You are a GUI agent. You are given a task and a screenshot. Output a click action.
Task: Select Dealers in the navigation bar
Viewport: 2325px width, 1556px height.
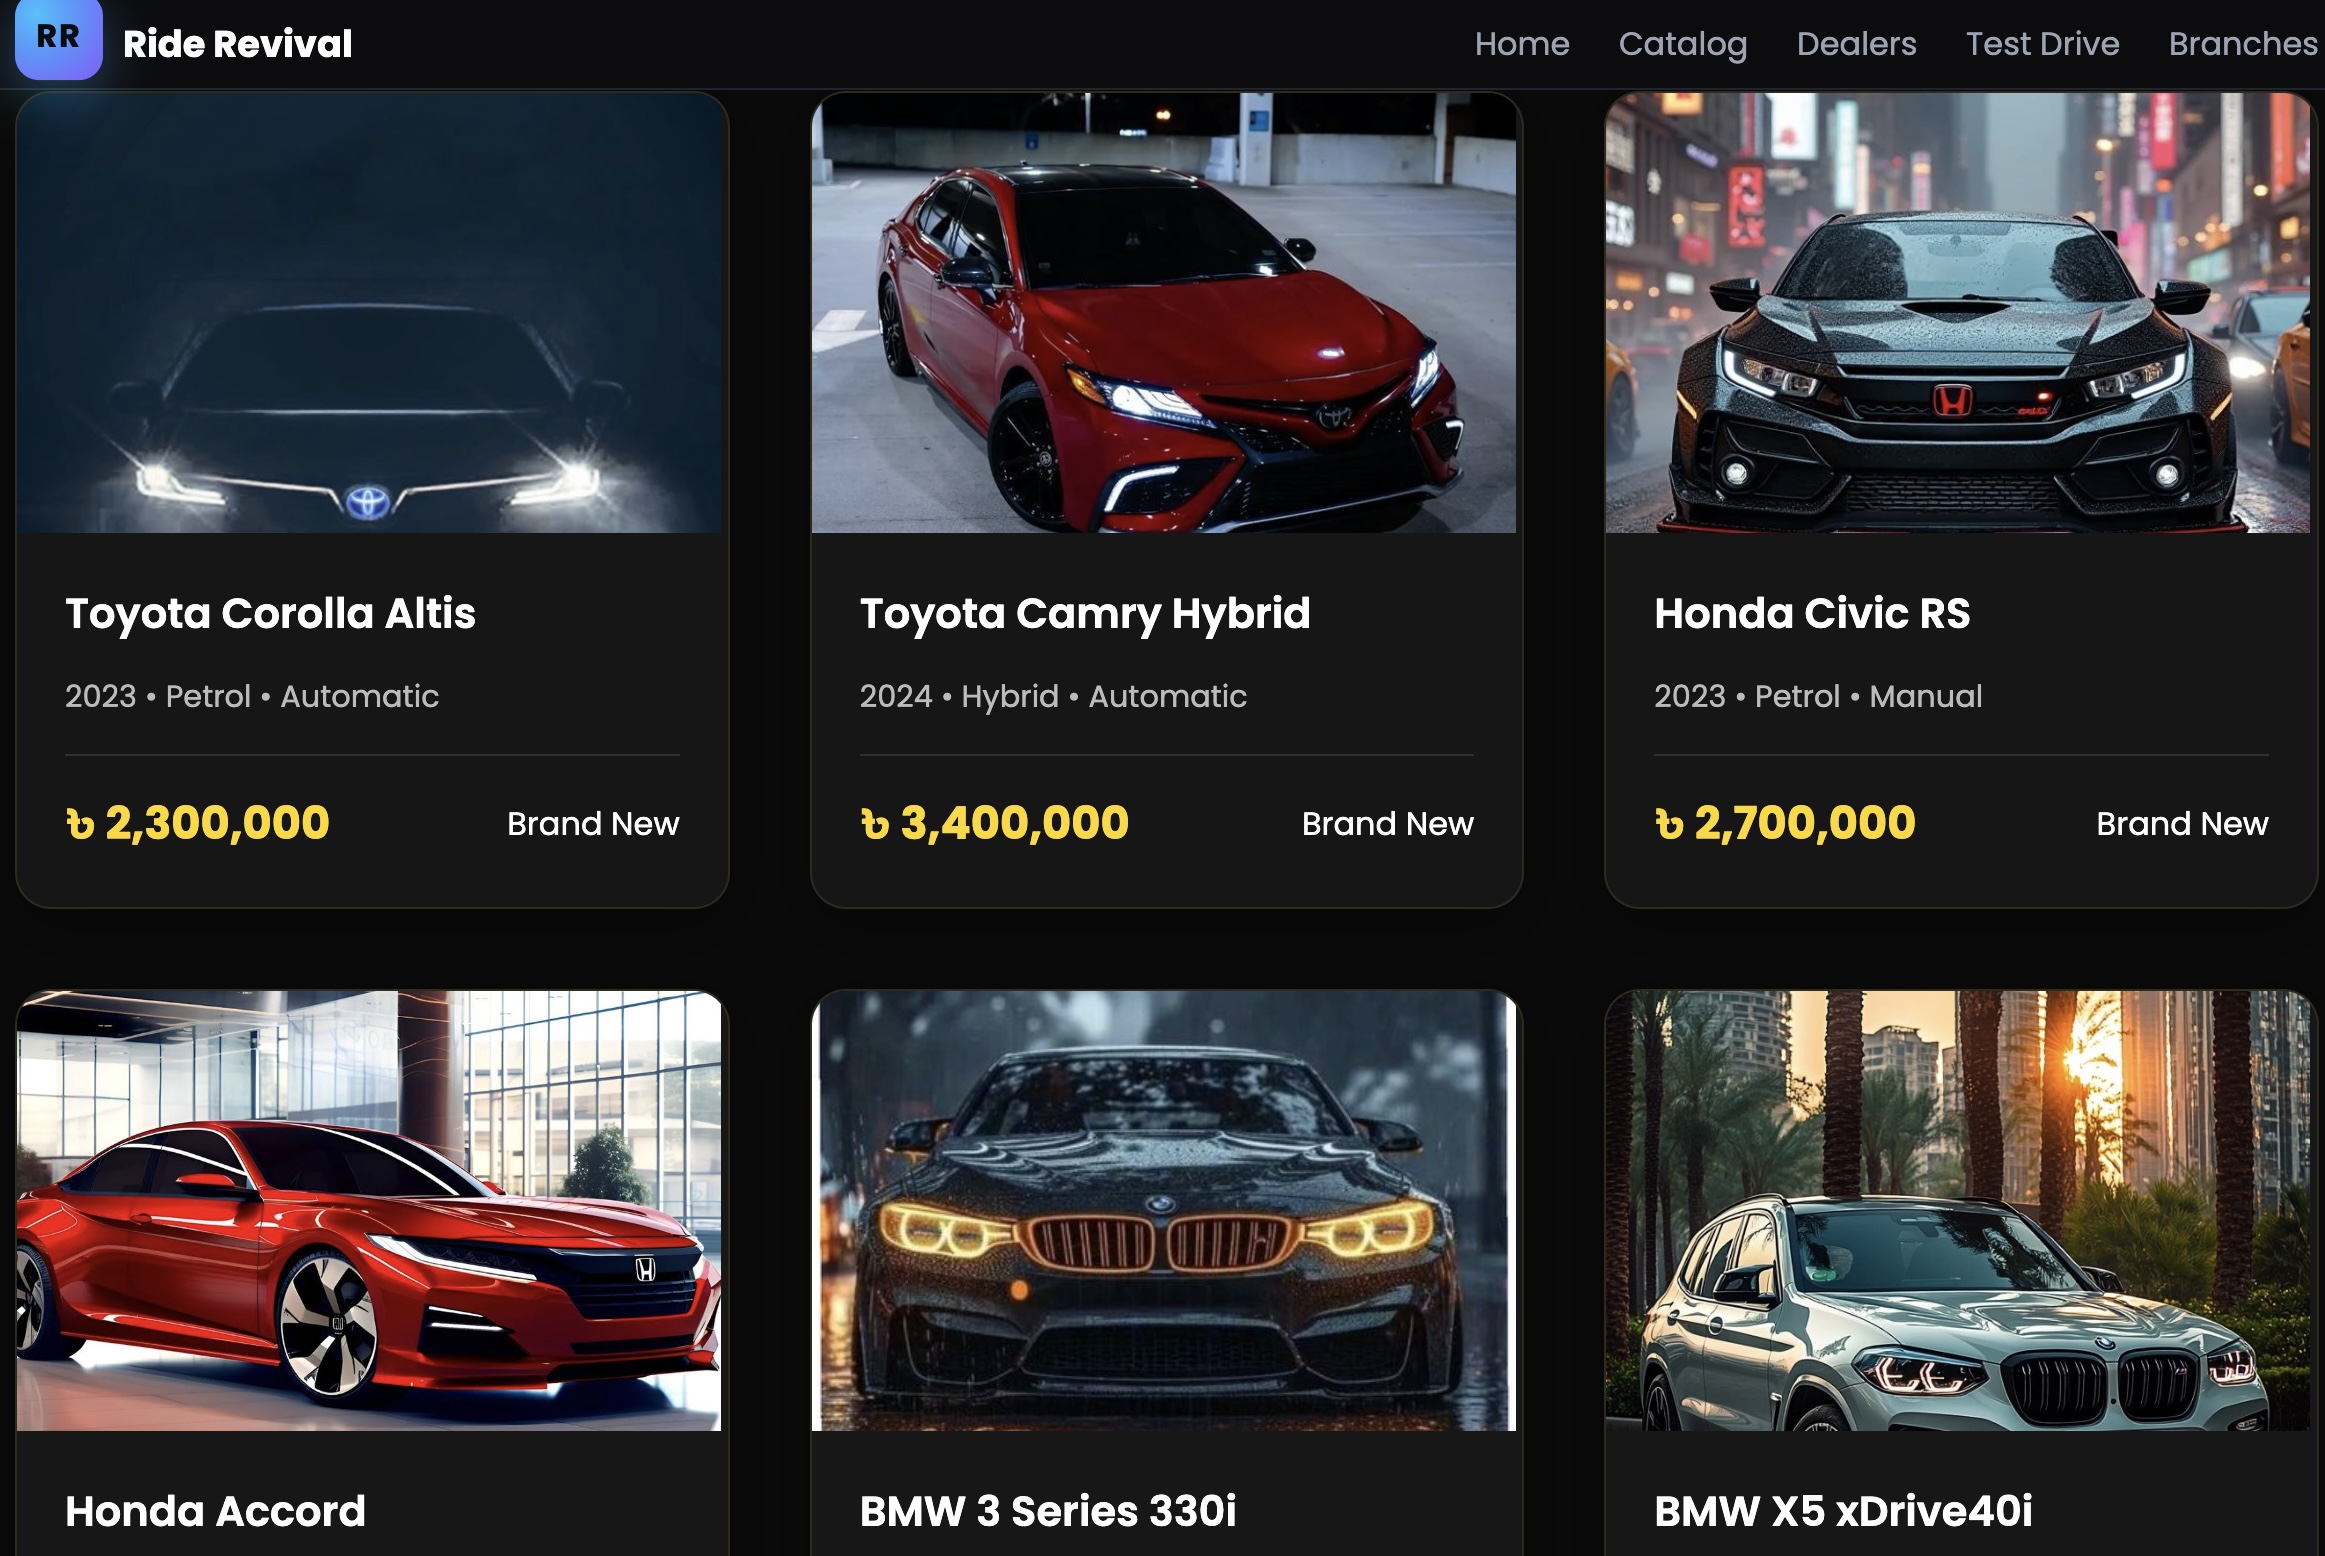(1856, 44)
